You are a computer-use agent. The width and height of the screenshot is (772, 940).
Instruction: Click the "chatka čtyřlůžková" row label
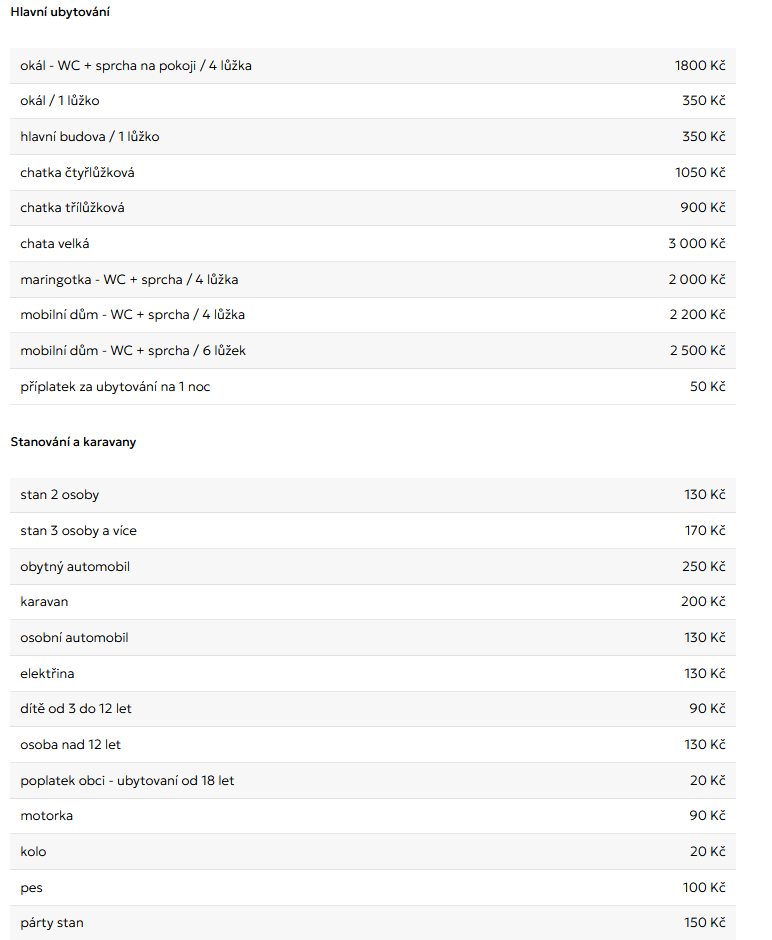pos(77,173)
